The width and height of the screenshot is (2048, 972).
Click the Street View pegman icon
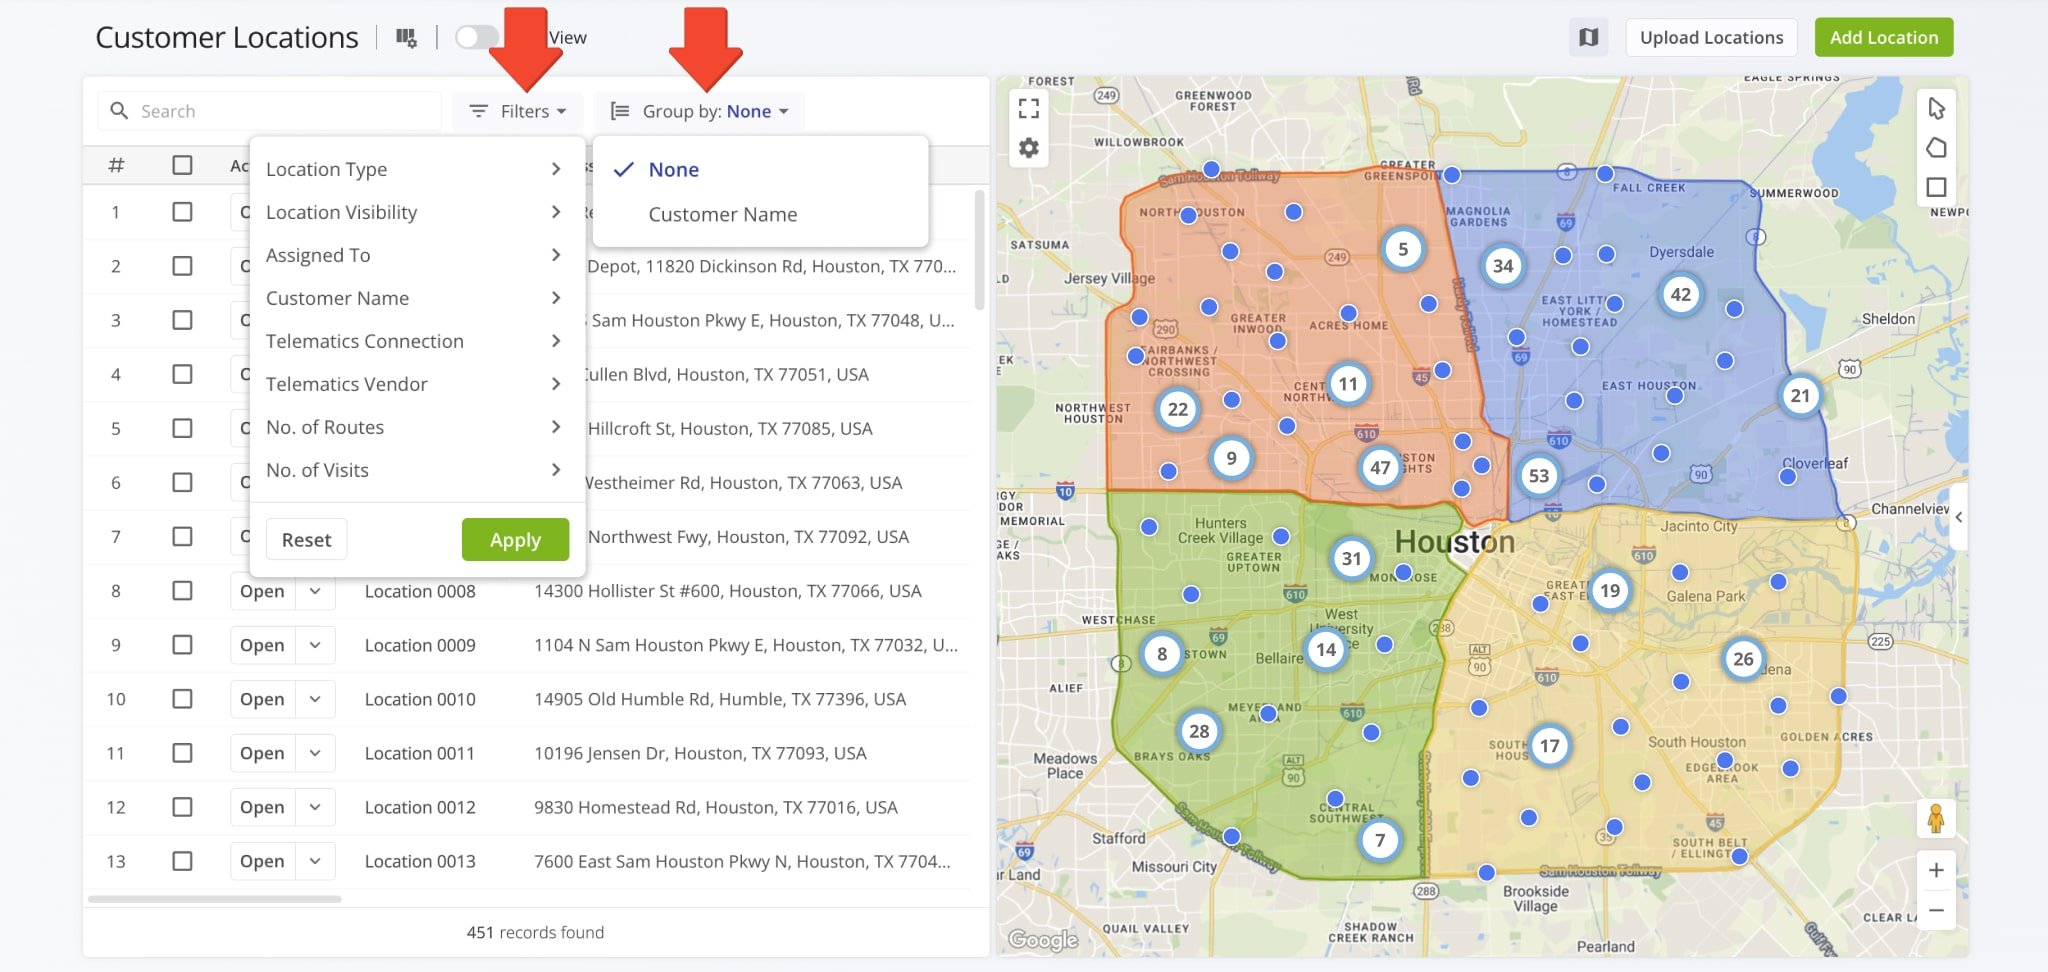coord(1936,818)
